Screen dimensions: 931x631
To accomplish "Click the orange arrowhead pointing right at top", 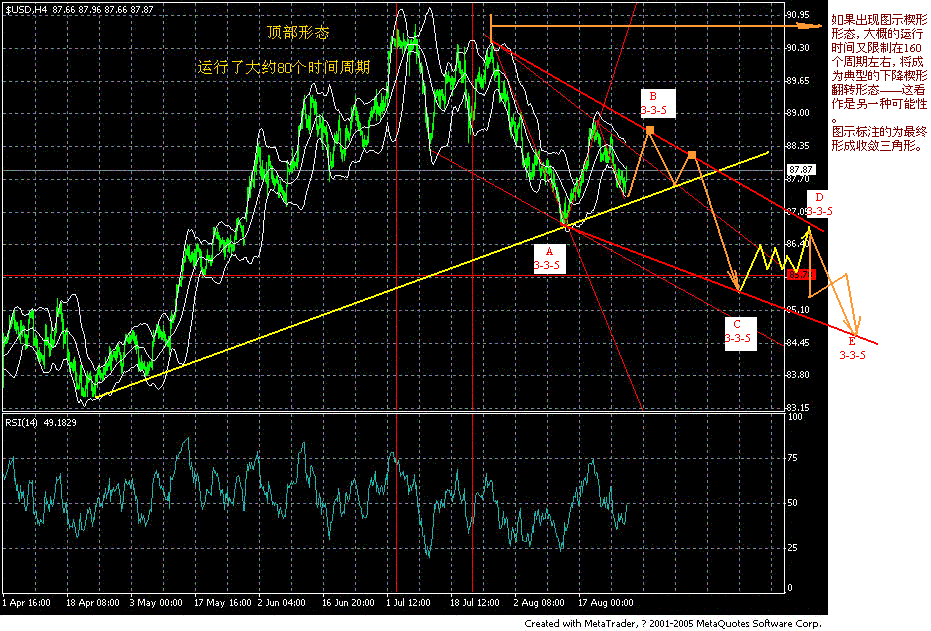I will coord(810,26).
